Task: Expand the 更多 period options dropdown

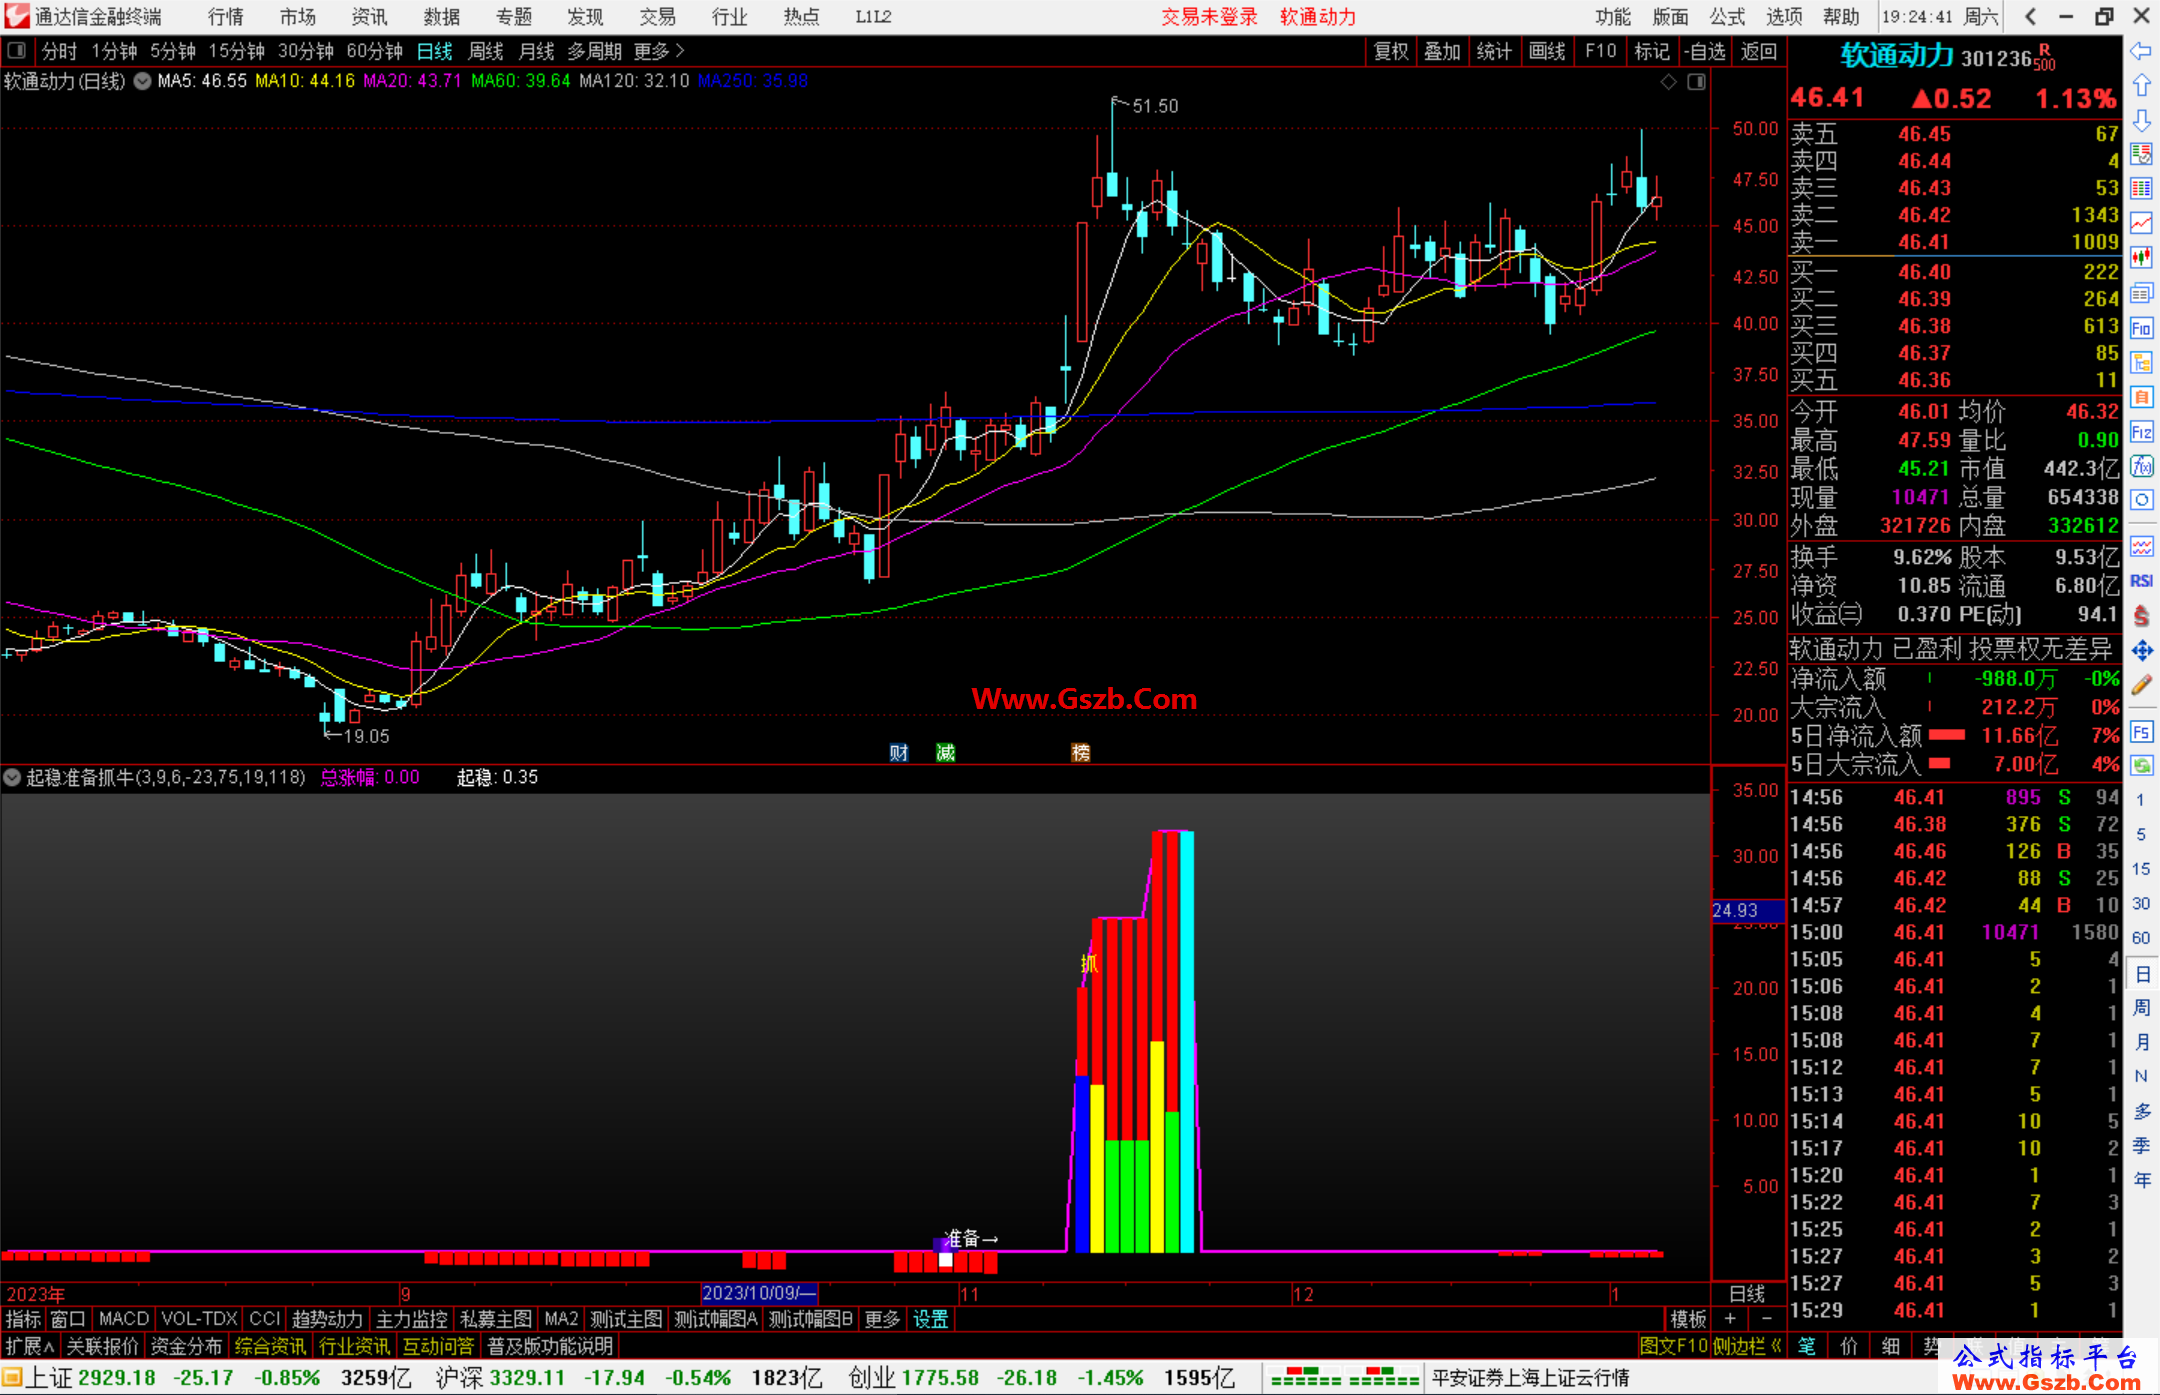Action: tap(659, 51)
